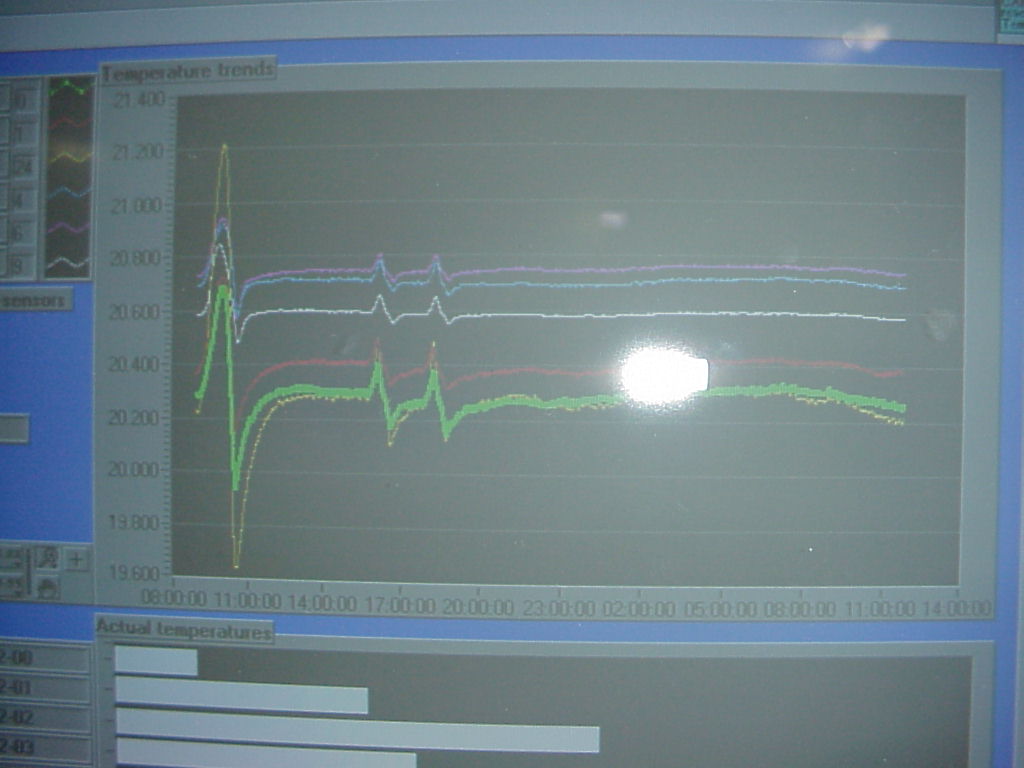Screen dimensions: 1024x768
Task: Click the 20.800 y-axis label
Action: (x=135, y=259)
